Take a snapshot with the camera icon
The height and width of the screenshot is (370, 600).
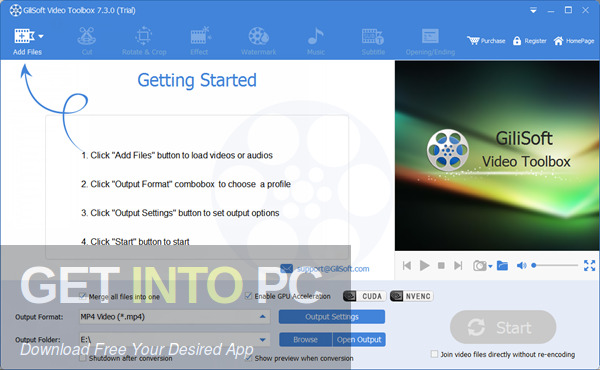479,265
